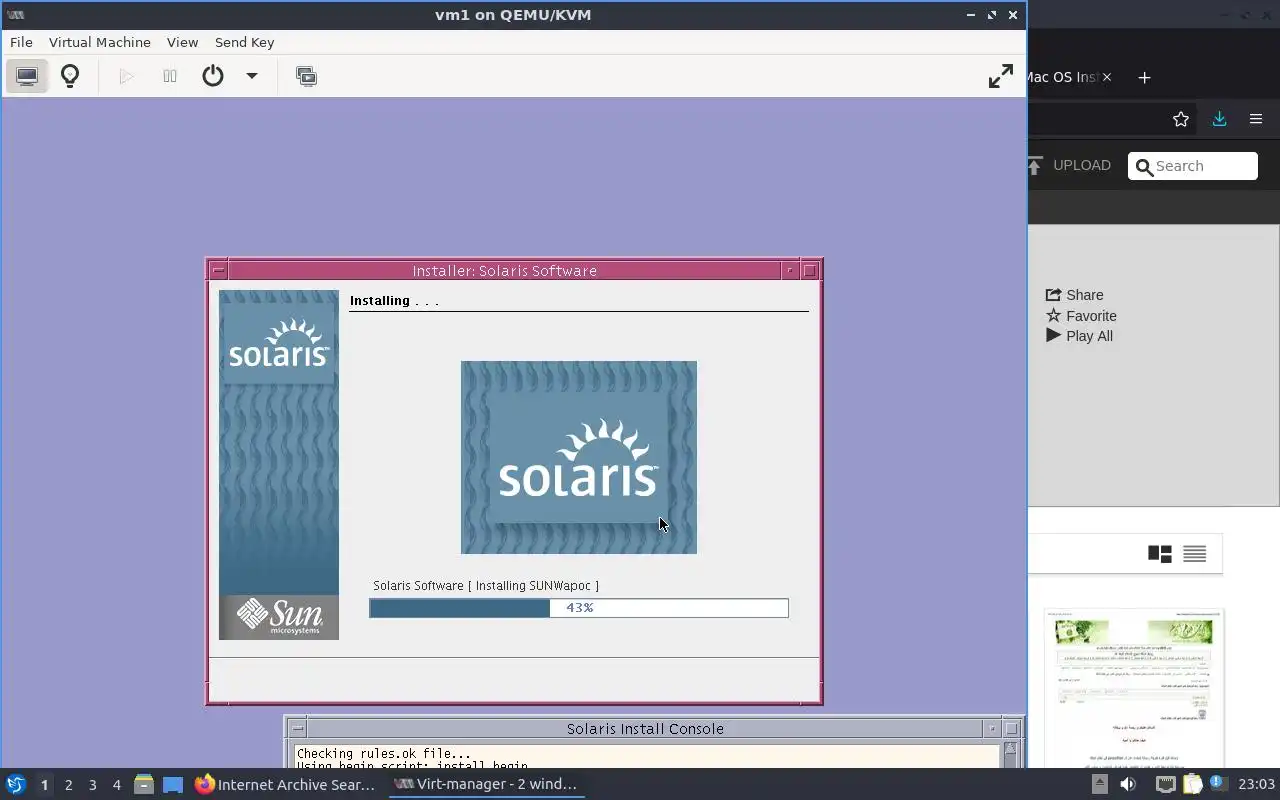Open the power options dropdown arrow
1280x800 pixels.
click(x=252, y=76)
